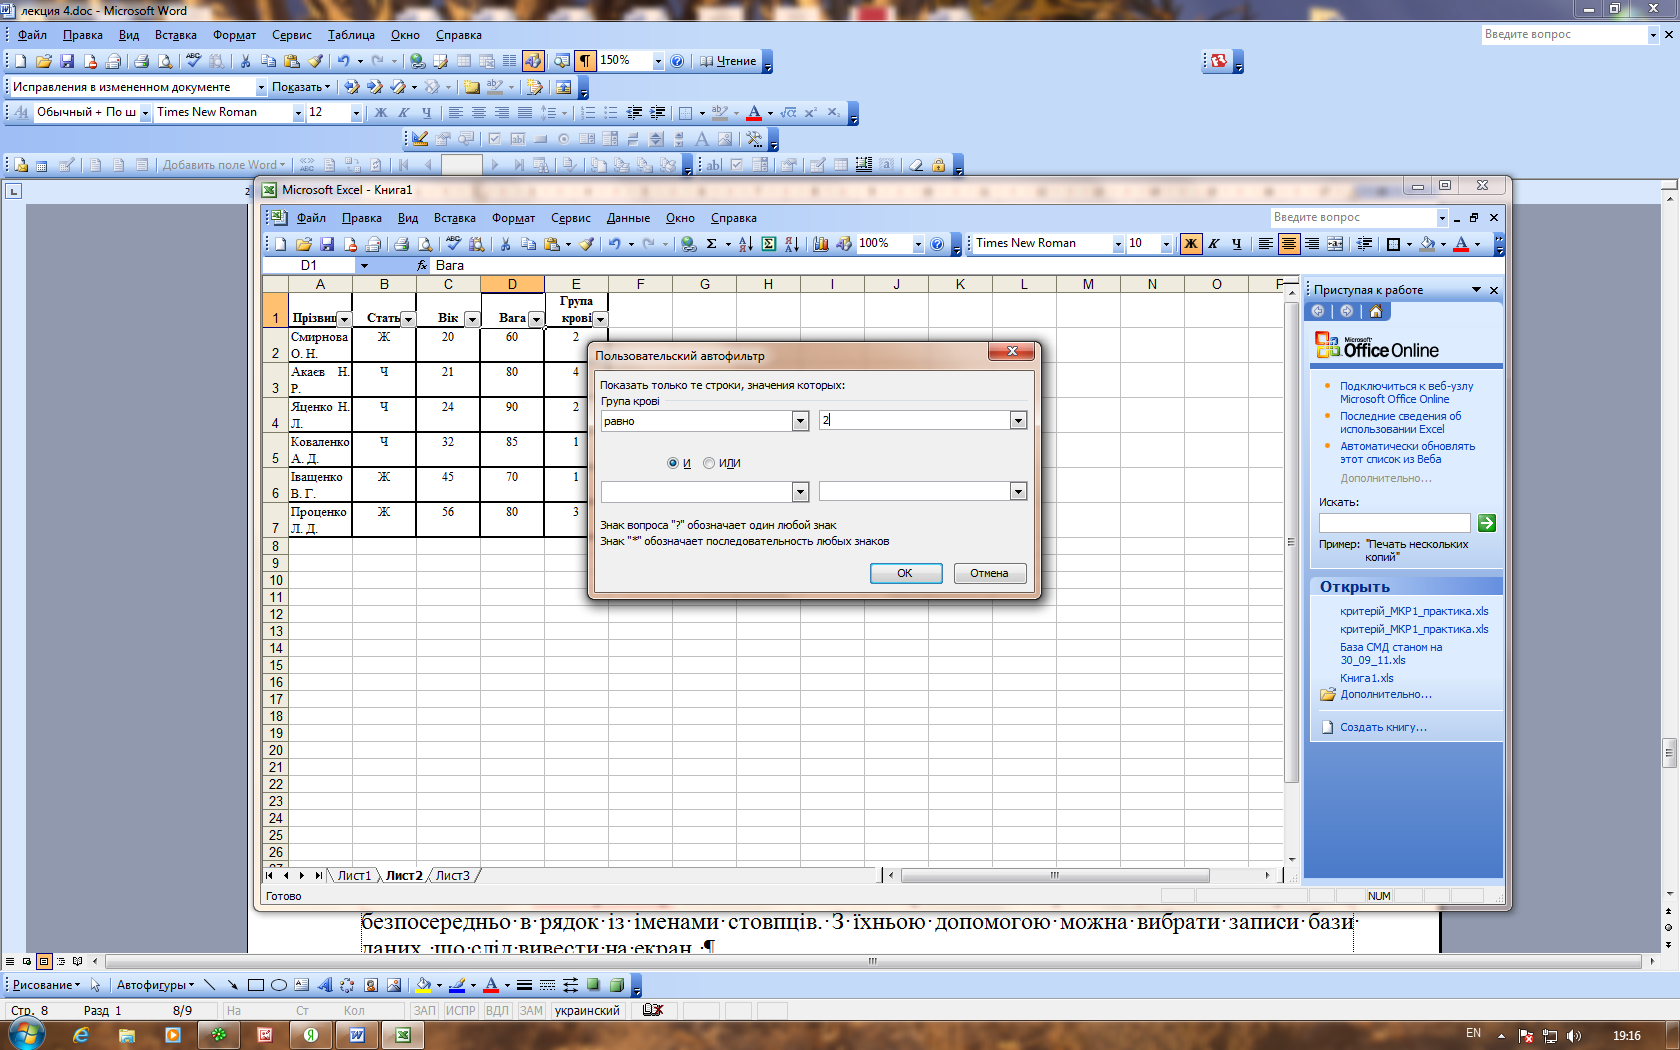Click Word's Format Painter icon
Screen dimensions: 1680x1050
pyautogui.click(x=315, y=61)
